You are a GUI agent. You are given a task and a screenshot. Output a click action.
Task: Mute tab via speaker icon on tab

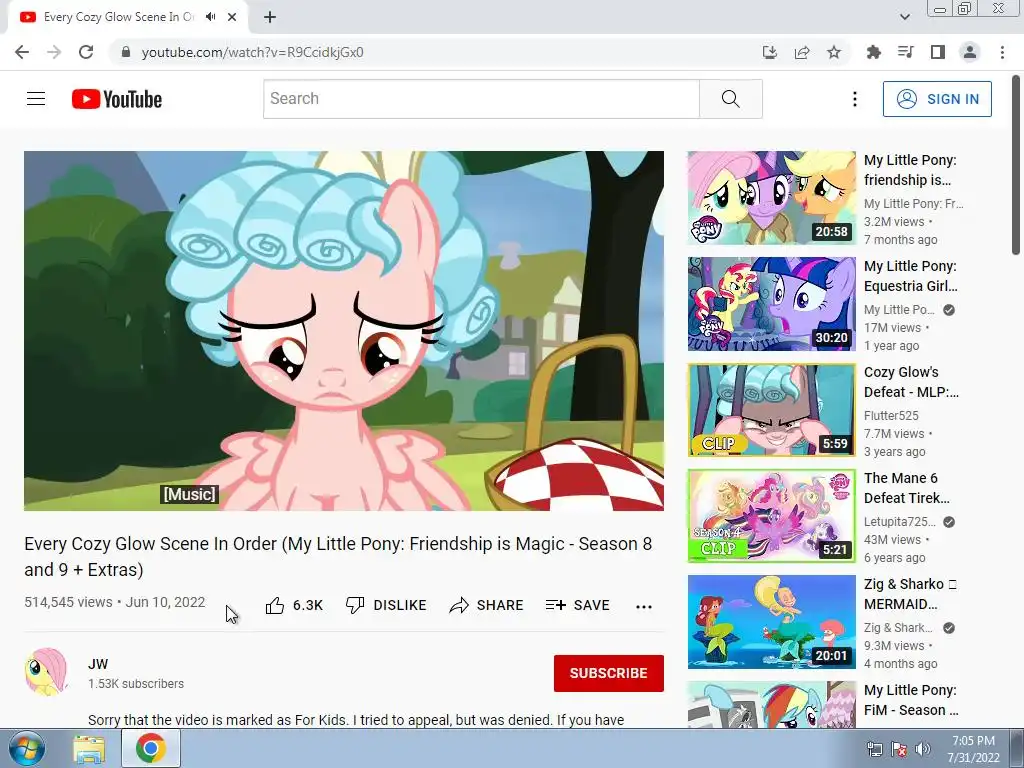coord(210,17)
